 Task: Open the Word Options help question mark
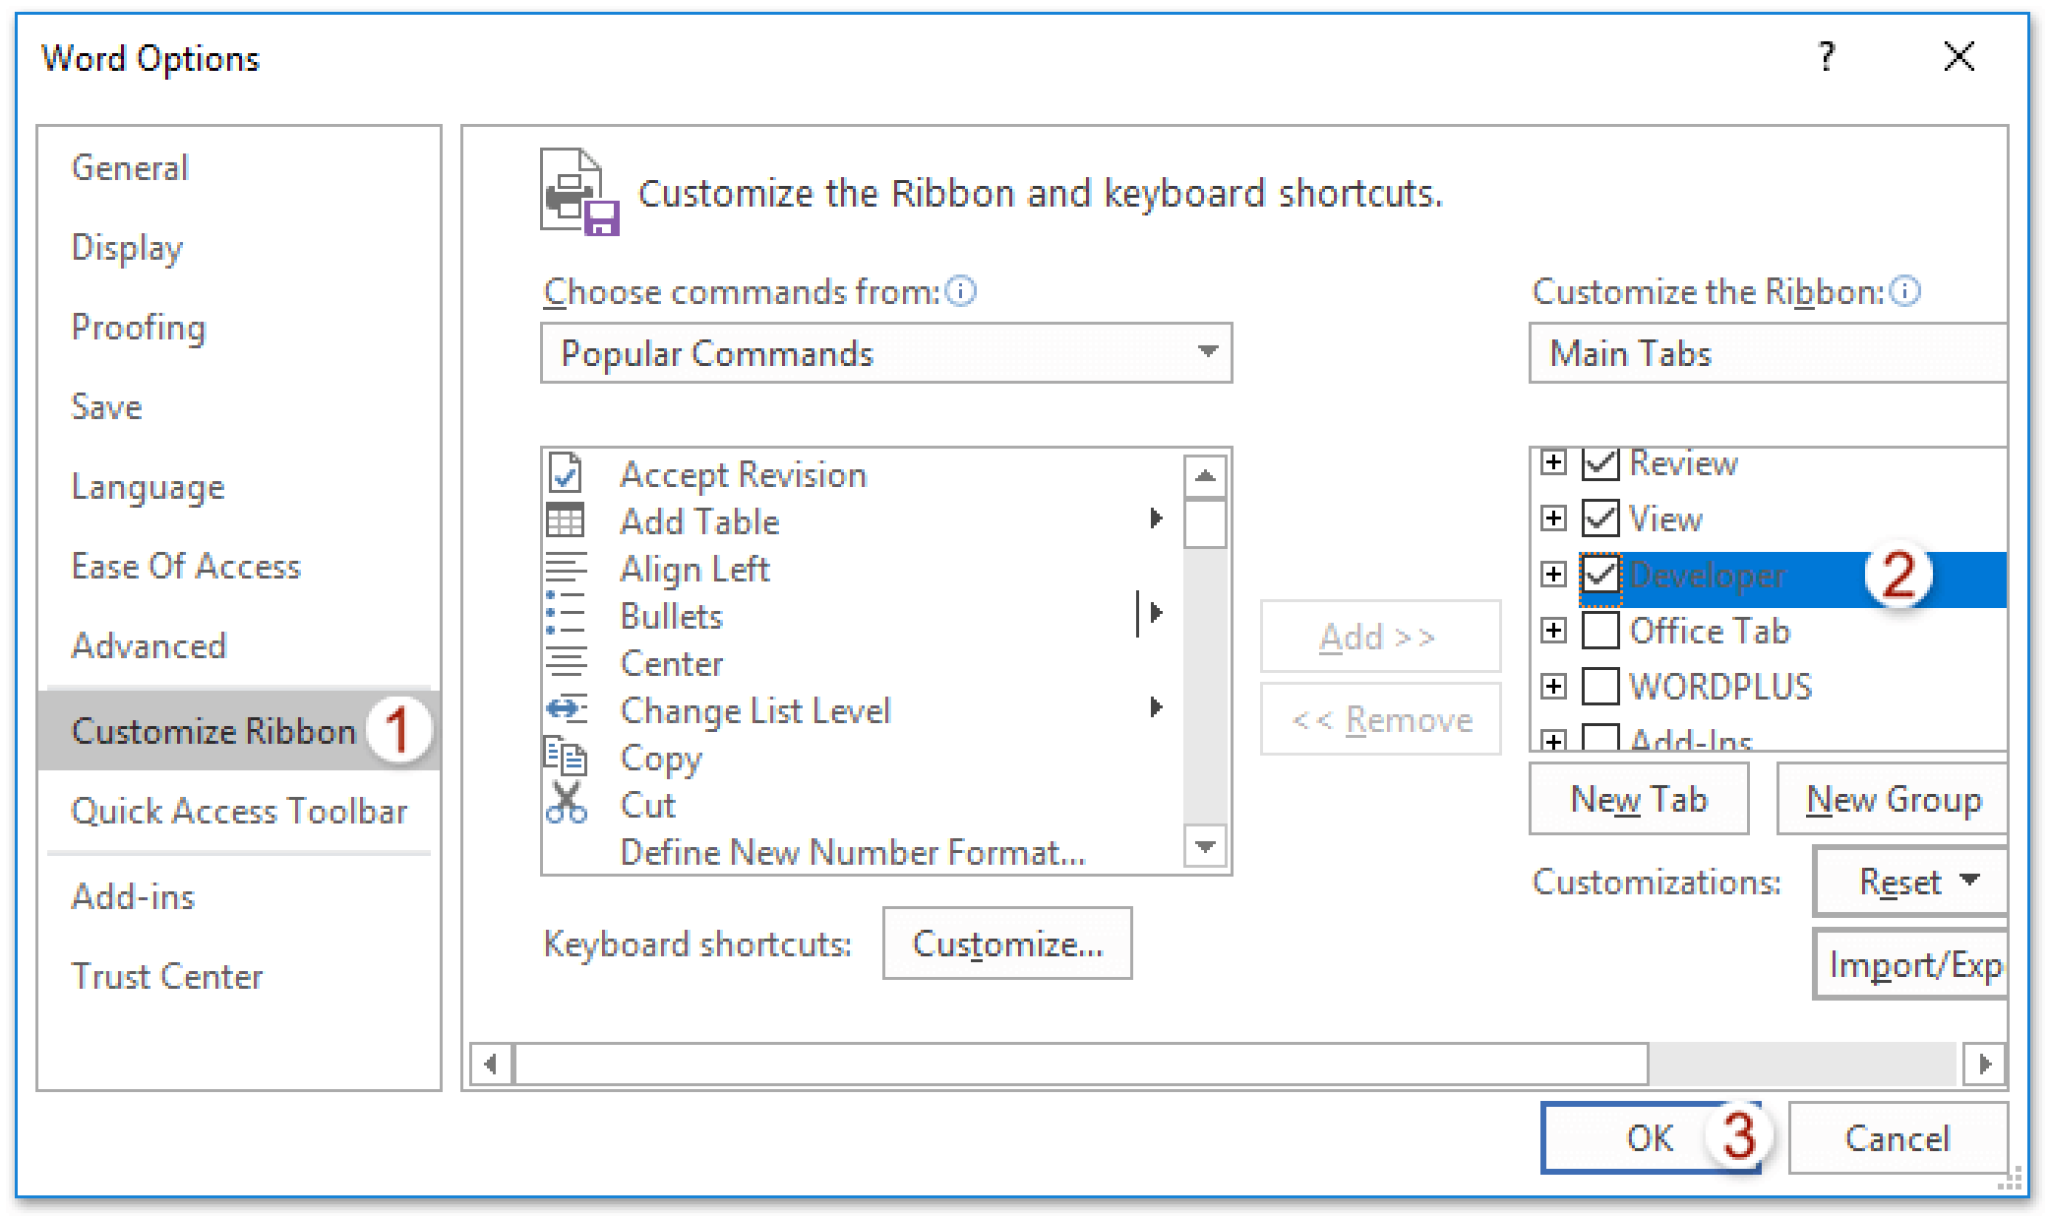[x=1827, y=57]
